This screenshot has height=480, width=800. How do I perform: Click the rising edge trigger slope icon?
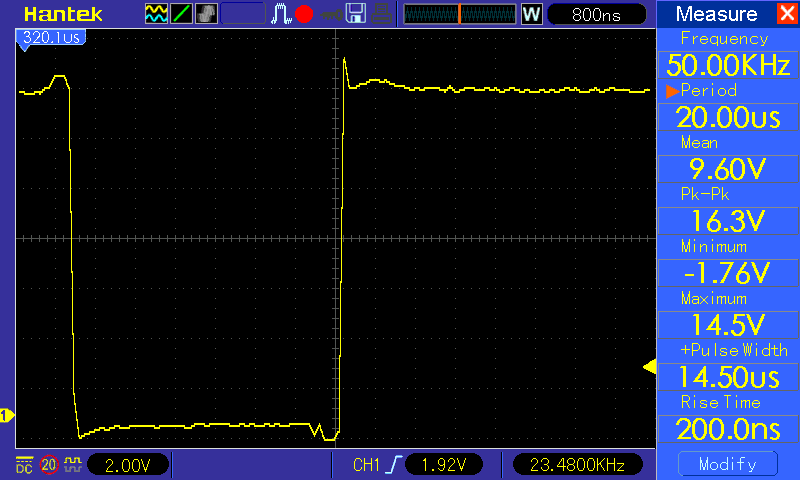pyautogui.click(x=395, y=465)
